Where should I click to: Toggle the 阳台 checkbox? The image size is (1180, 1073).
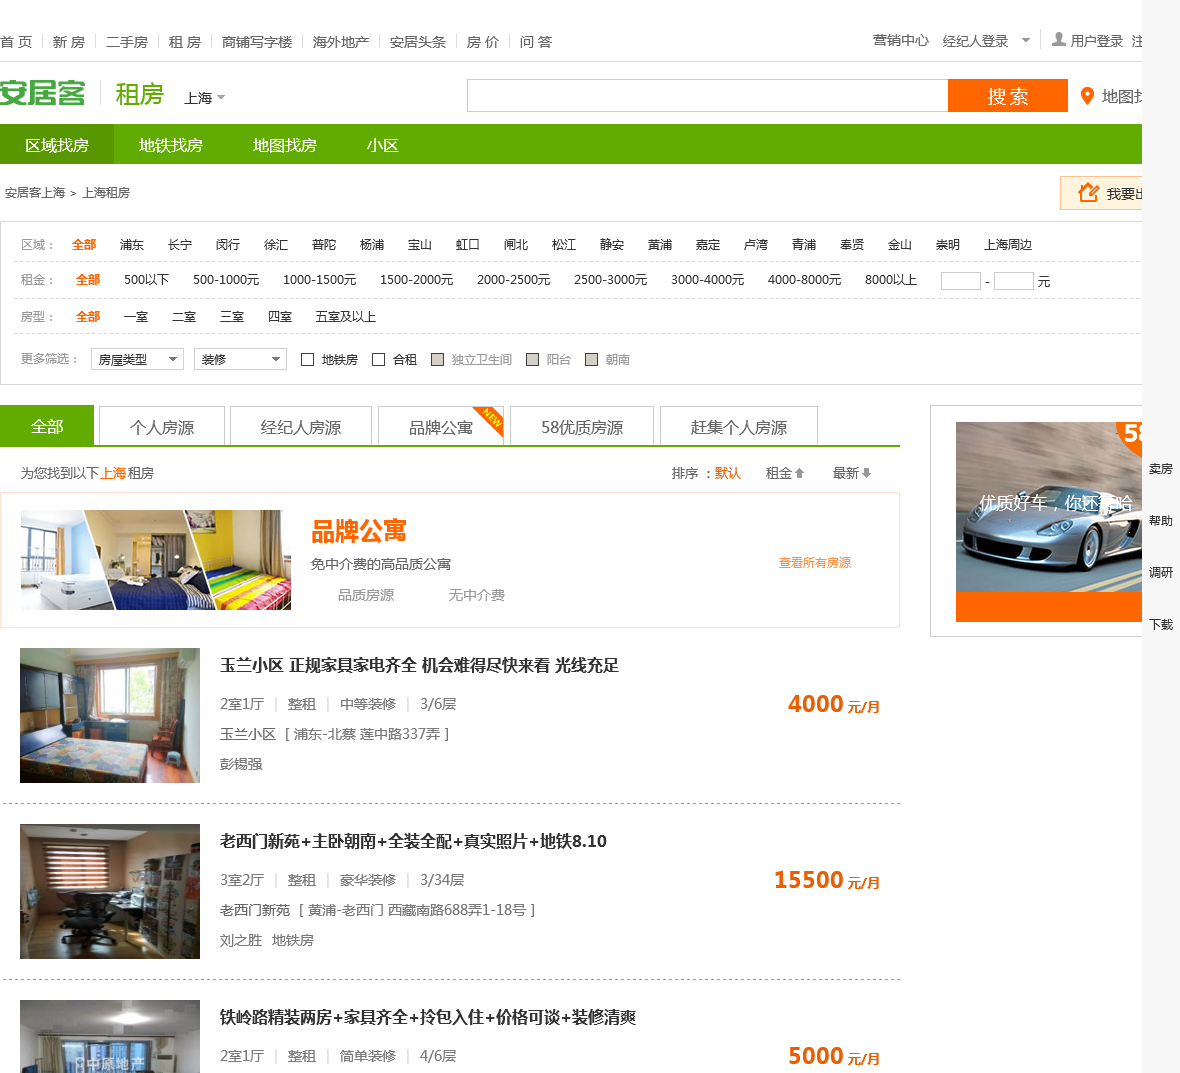pos(532,360)
